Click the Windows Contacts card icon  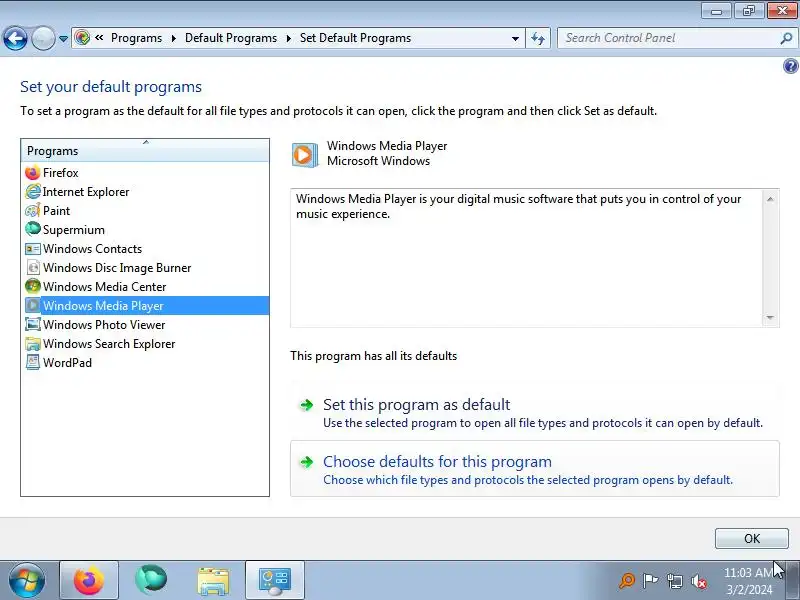point(33,249)
